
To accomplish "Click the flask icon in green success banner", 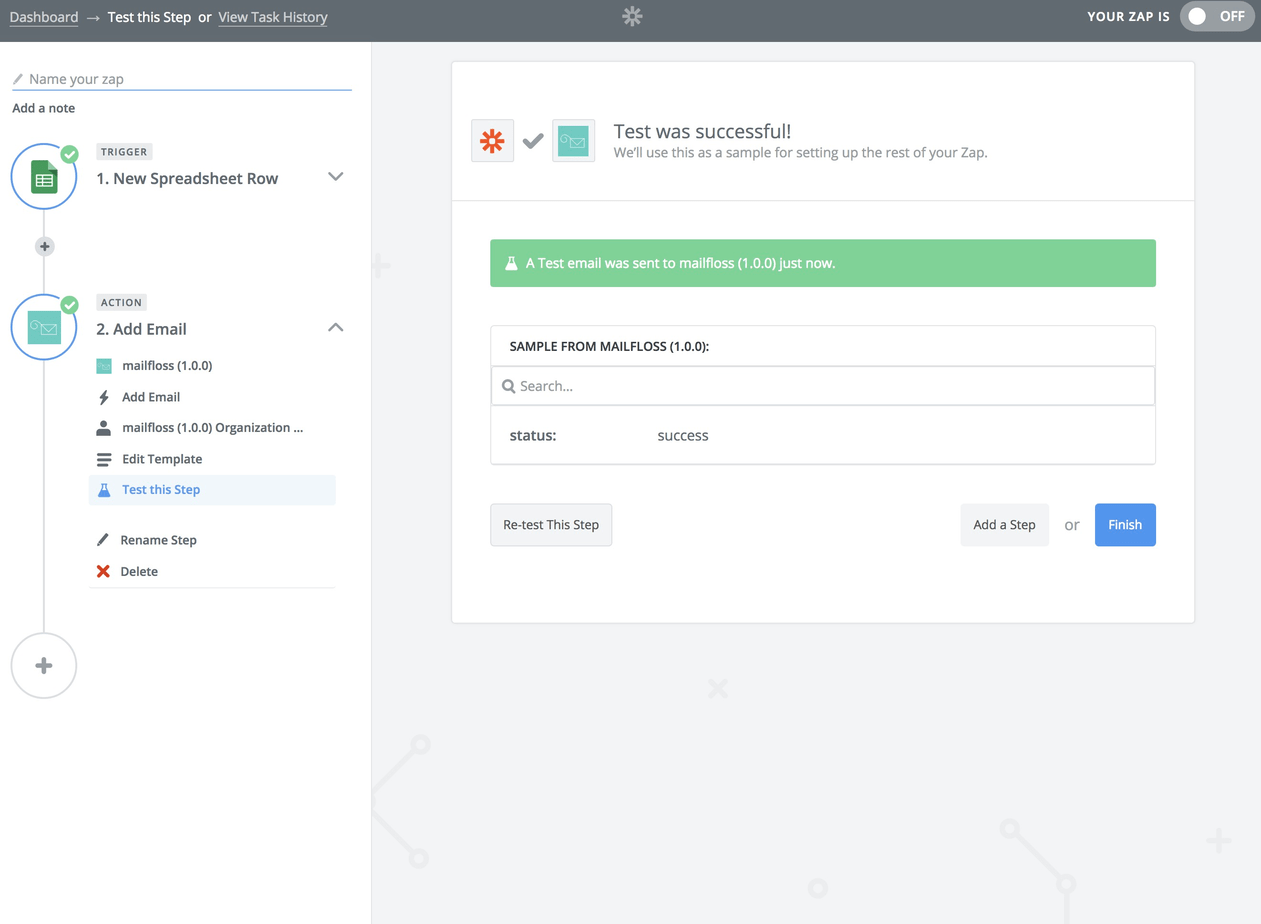I will [511, 263].
